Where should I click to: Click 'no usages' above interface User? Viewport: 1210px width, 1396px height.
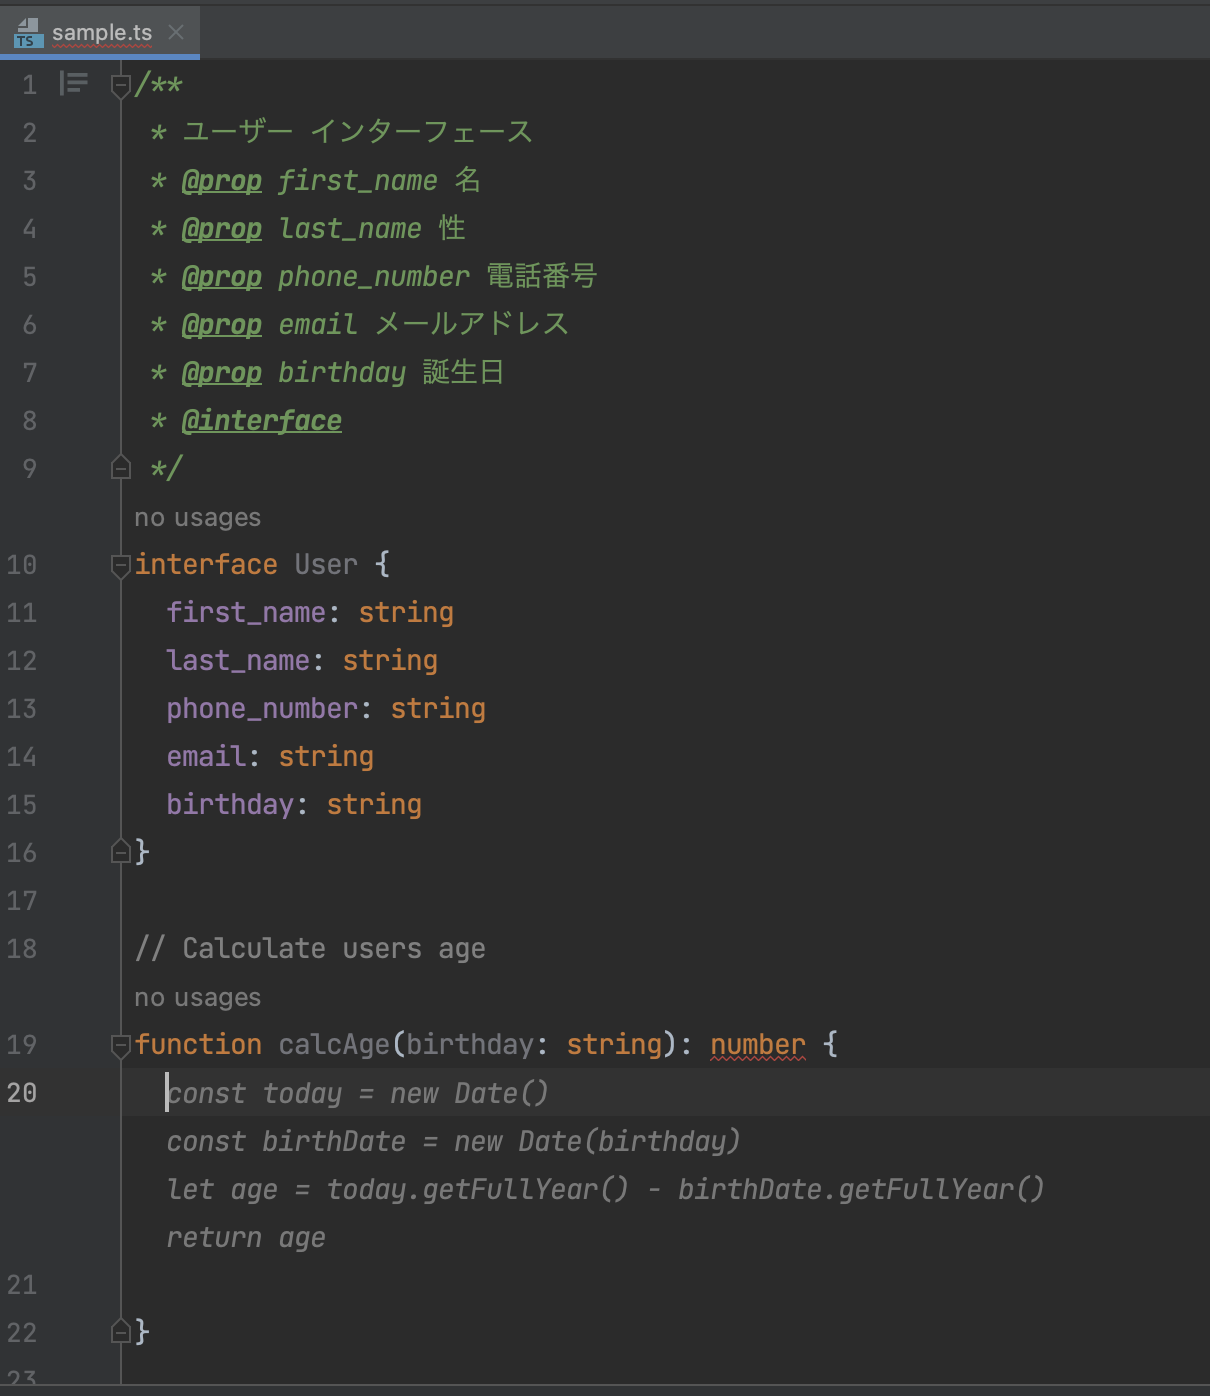196,517
